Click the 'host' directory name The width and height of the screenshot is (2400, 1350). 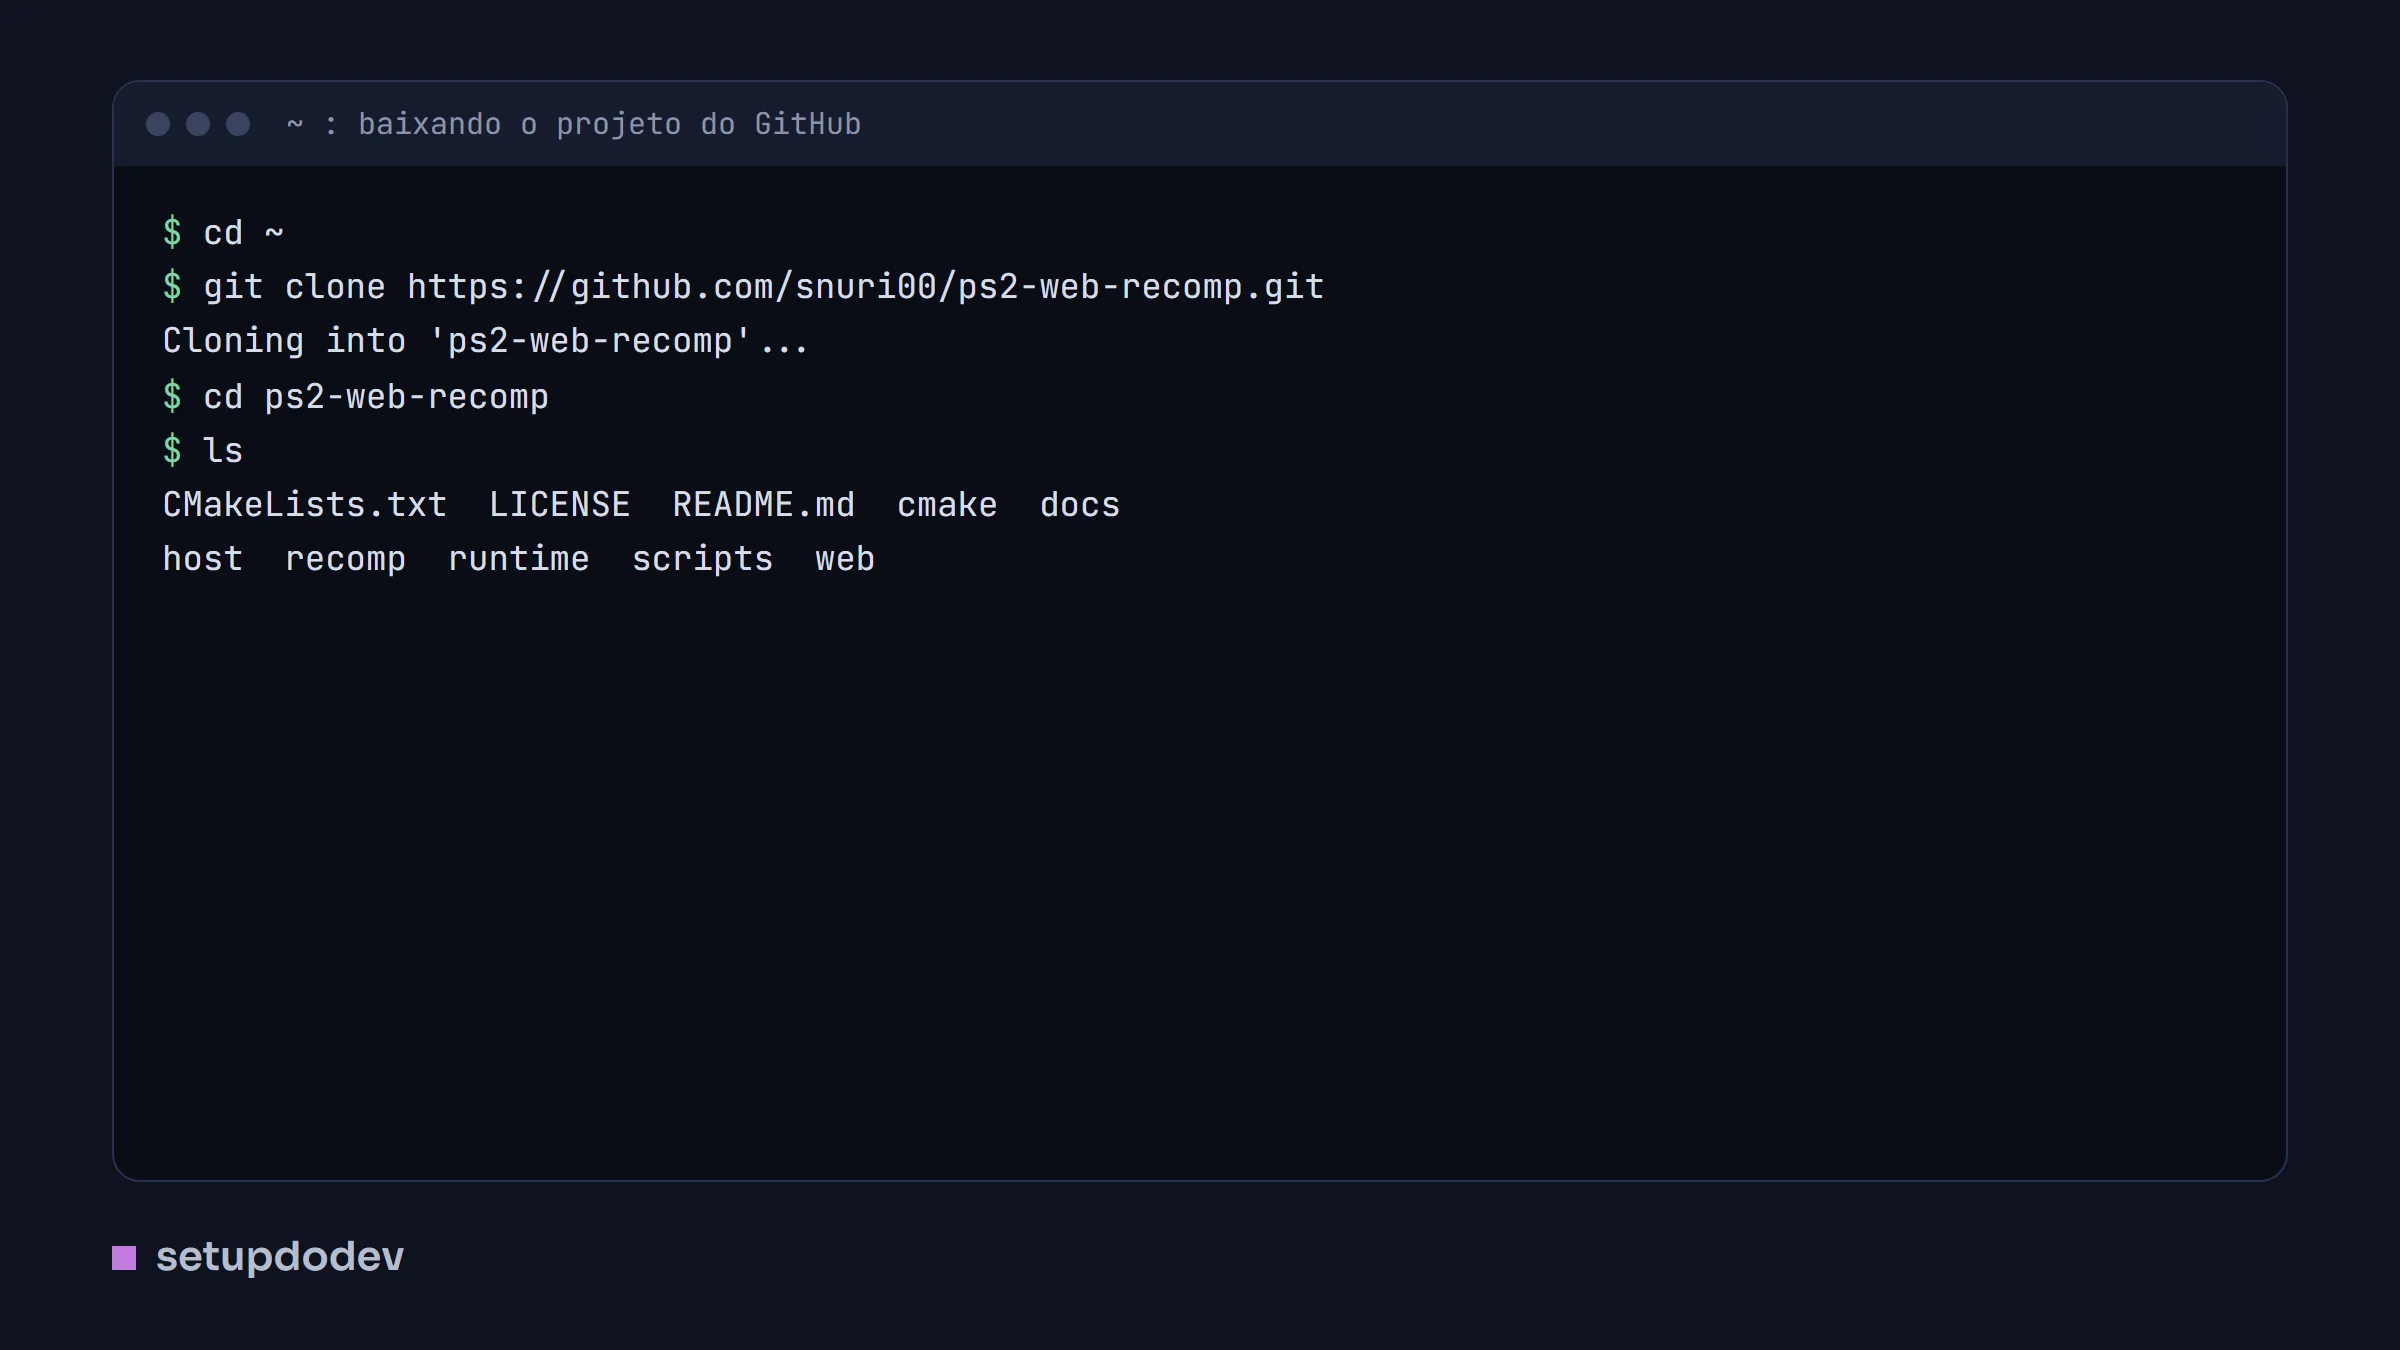(x=203, y=559)
